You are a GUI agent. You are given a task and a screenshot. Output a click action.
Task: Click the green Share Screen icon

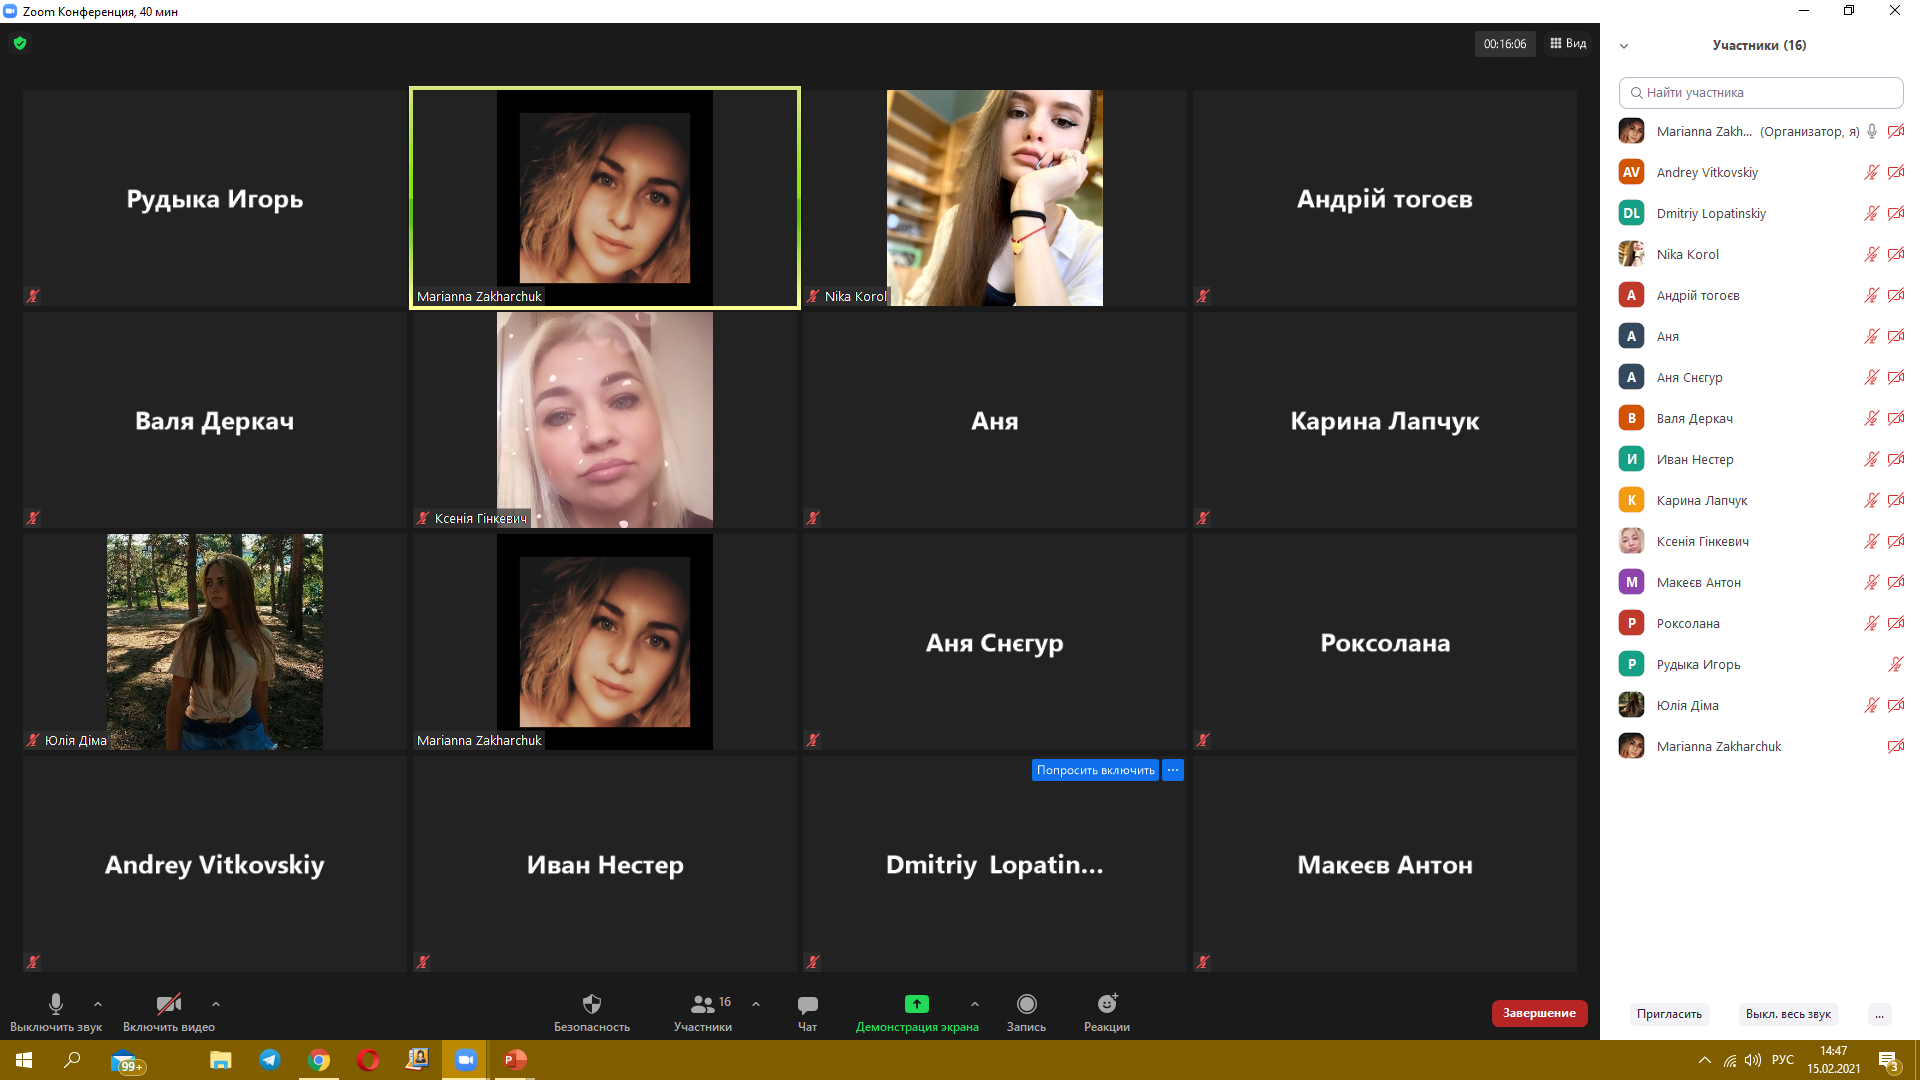click(916, 1004)
